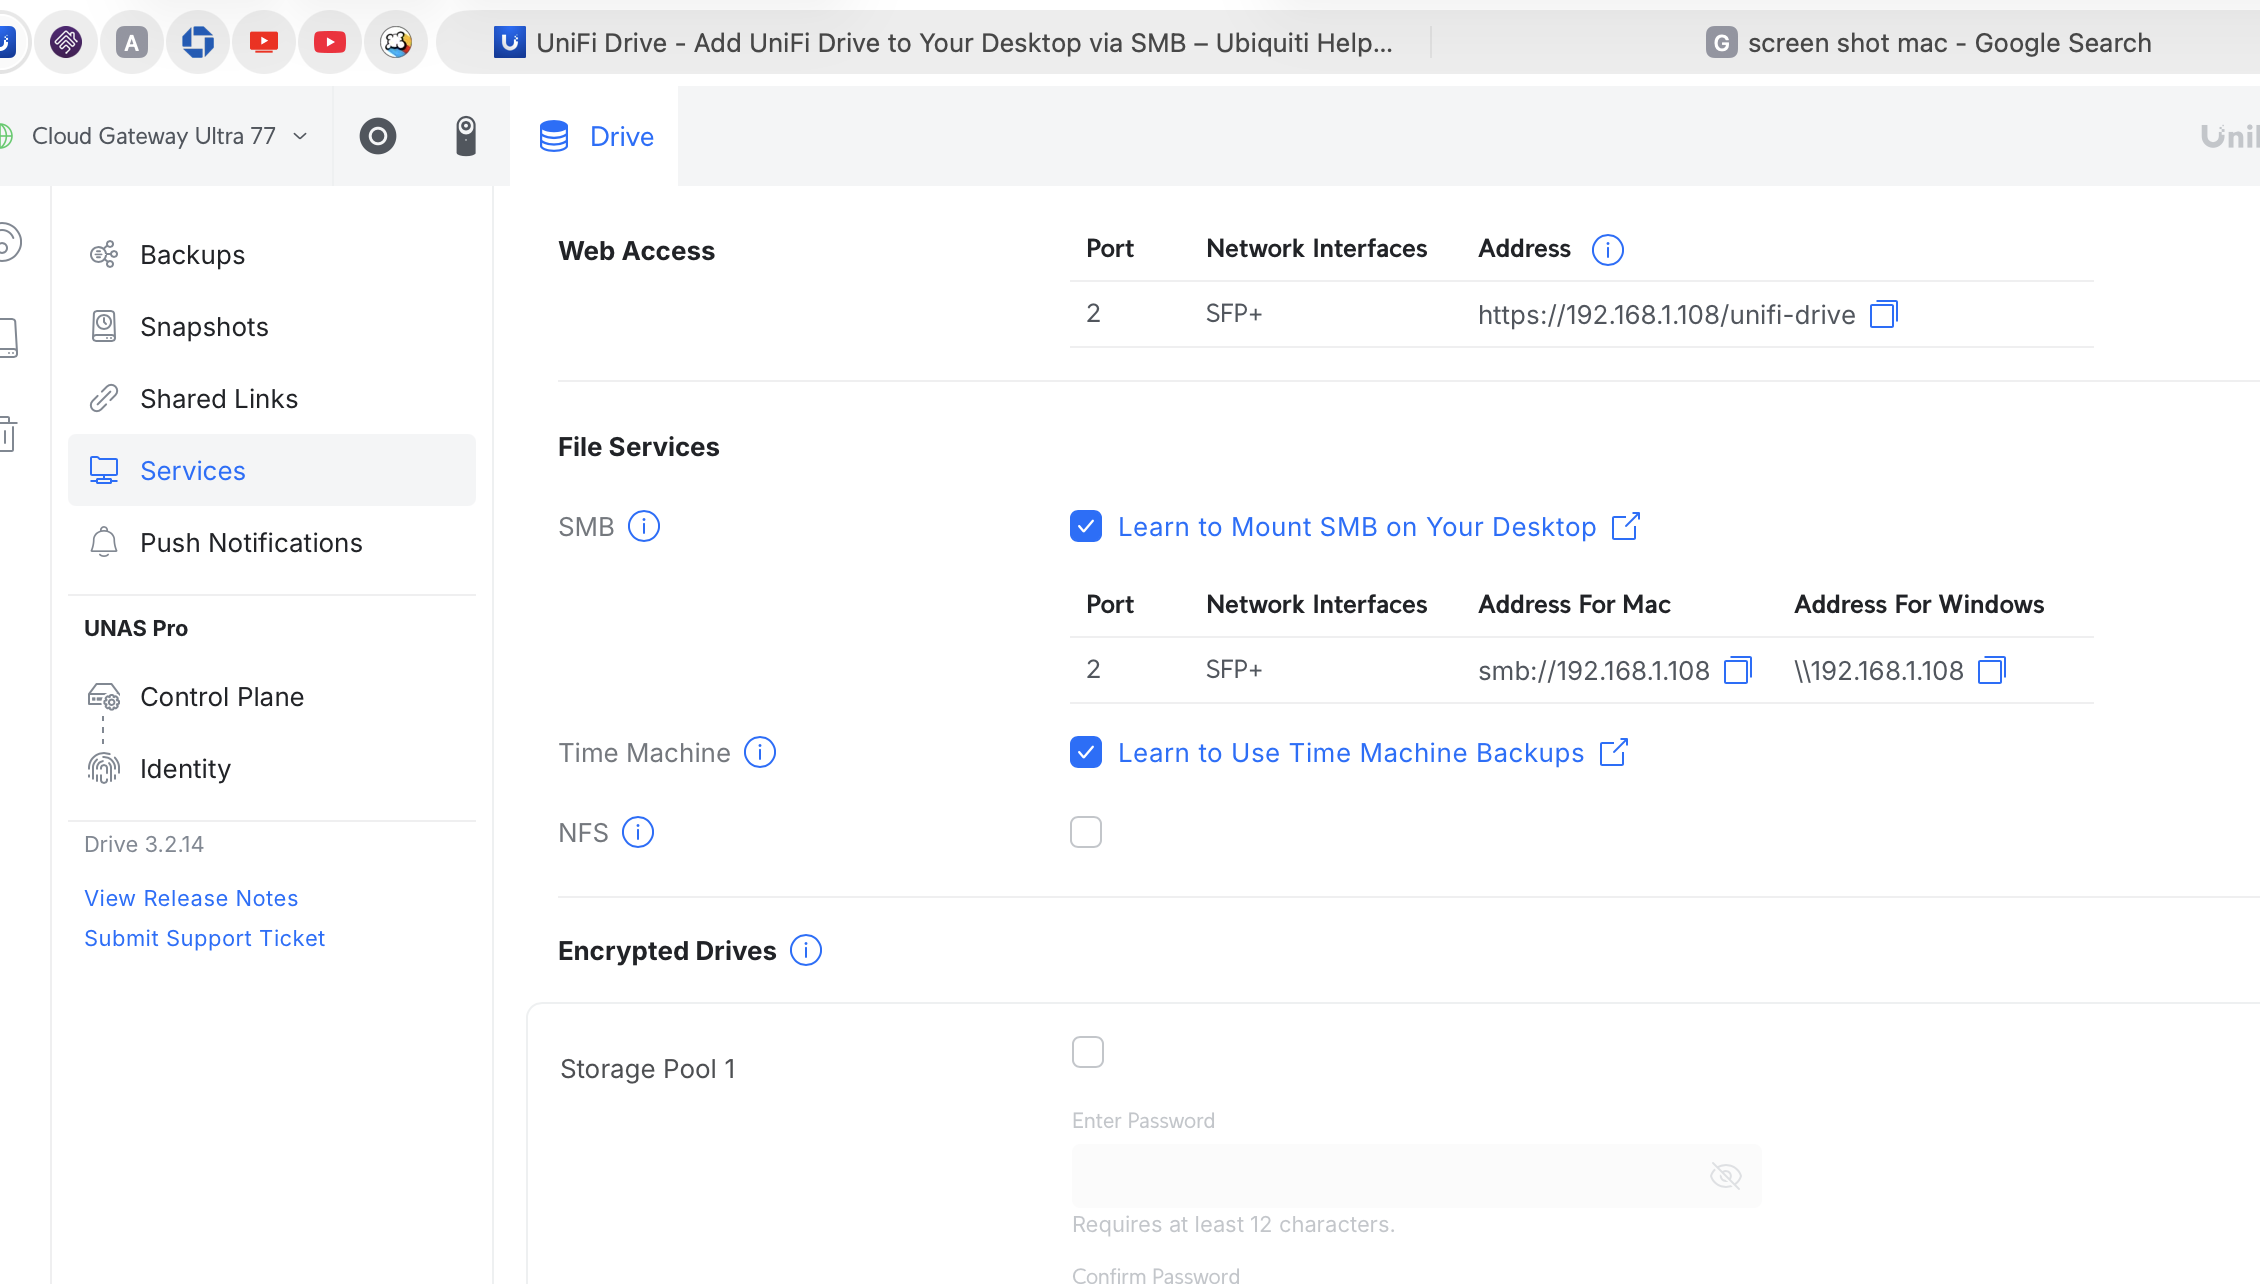Click the Time Machine info icon

[759, 752]
